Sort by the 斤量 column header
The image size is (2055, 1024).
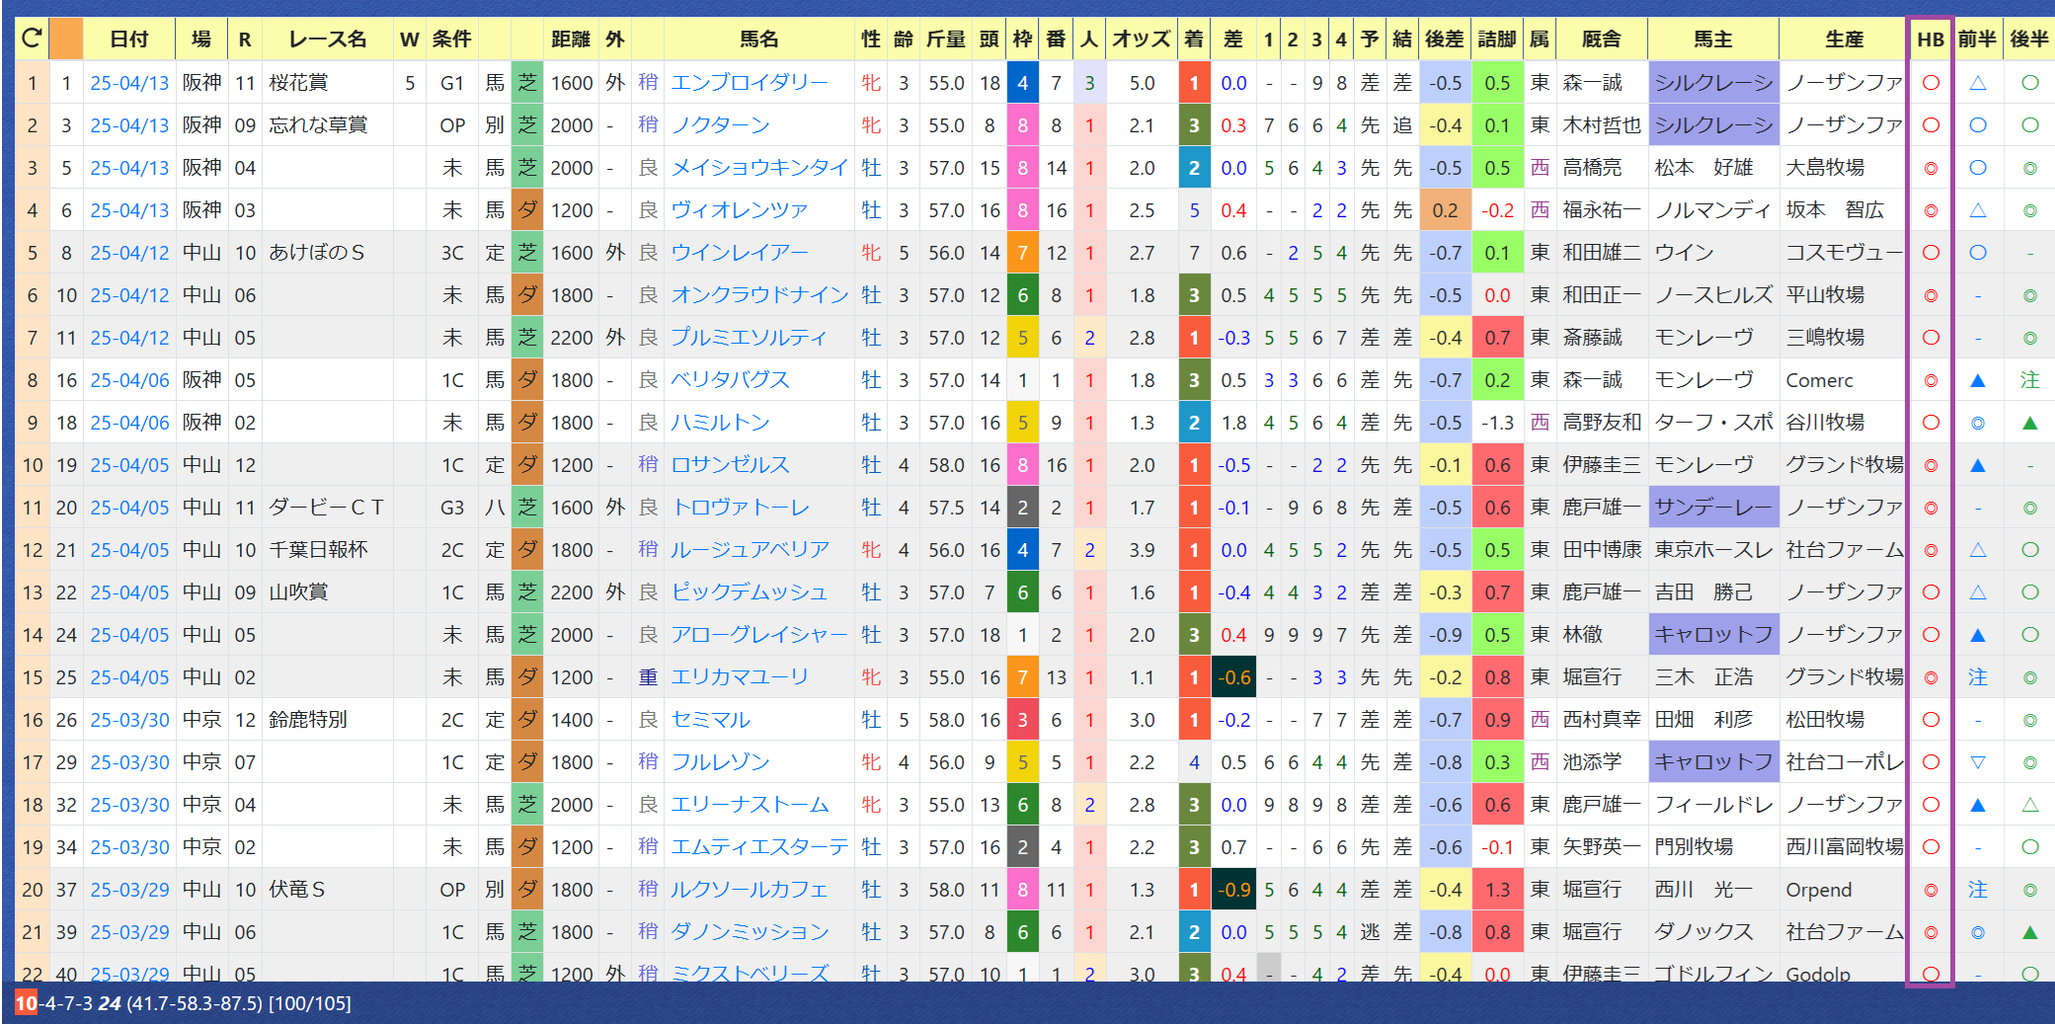(x=945, y=39)
